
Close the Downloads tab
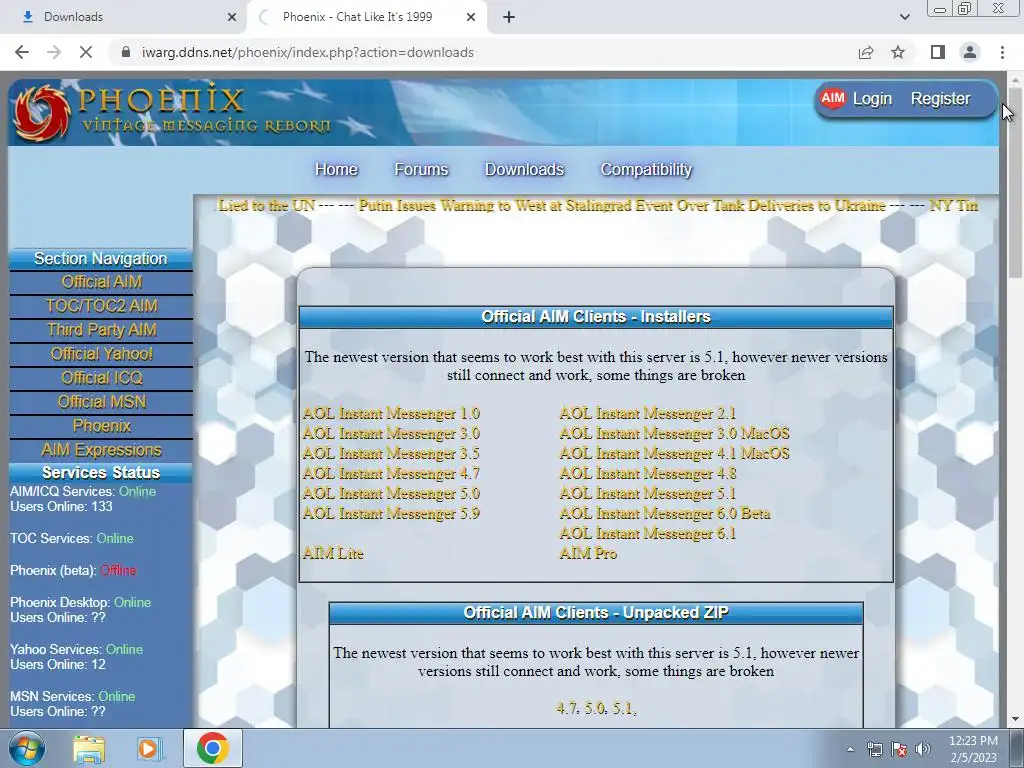click(x=232, y=17)
